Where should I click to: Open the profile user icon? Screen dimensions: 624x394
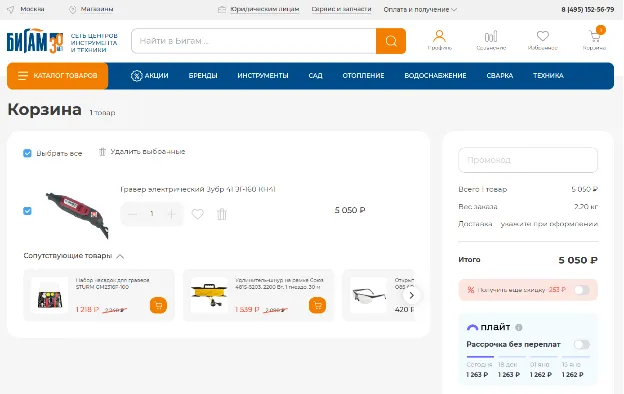pyautogui.click(x=439, y=36)
